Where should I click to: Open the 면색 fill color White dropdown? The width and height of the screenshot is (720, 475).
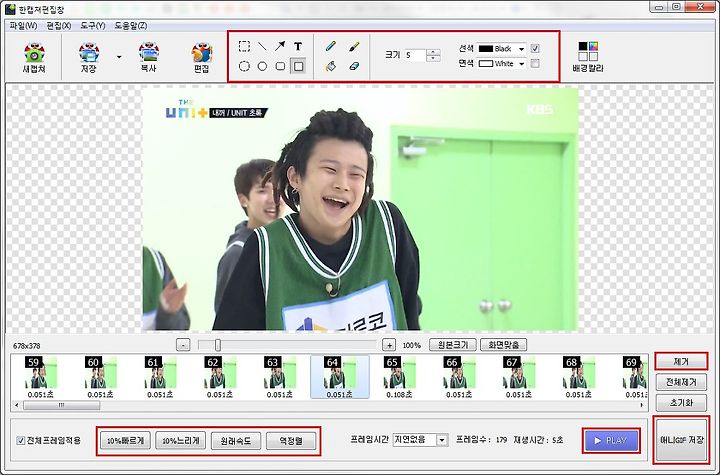pyautogui.click(x=501, y=63)
